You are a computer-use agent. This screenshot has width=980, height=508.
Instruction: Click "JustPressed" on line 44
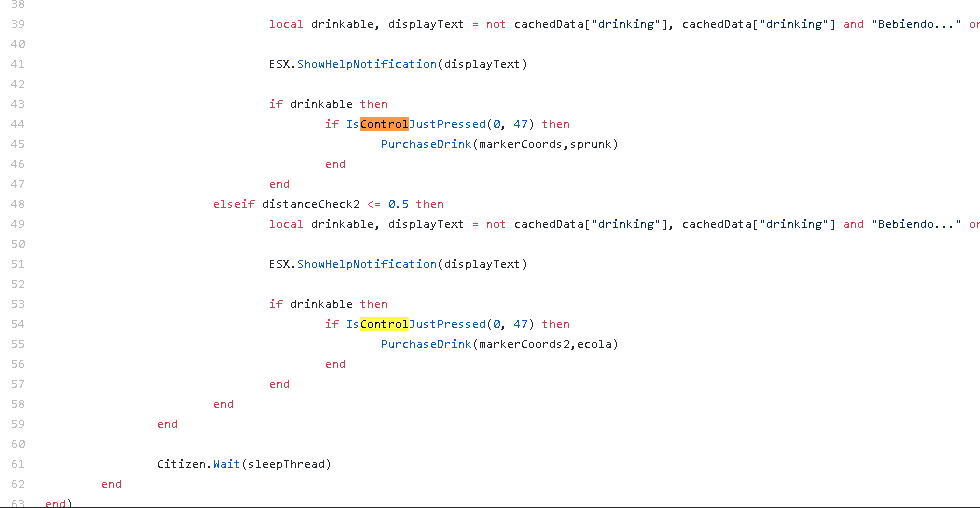click(x=447, y=124)
